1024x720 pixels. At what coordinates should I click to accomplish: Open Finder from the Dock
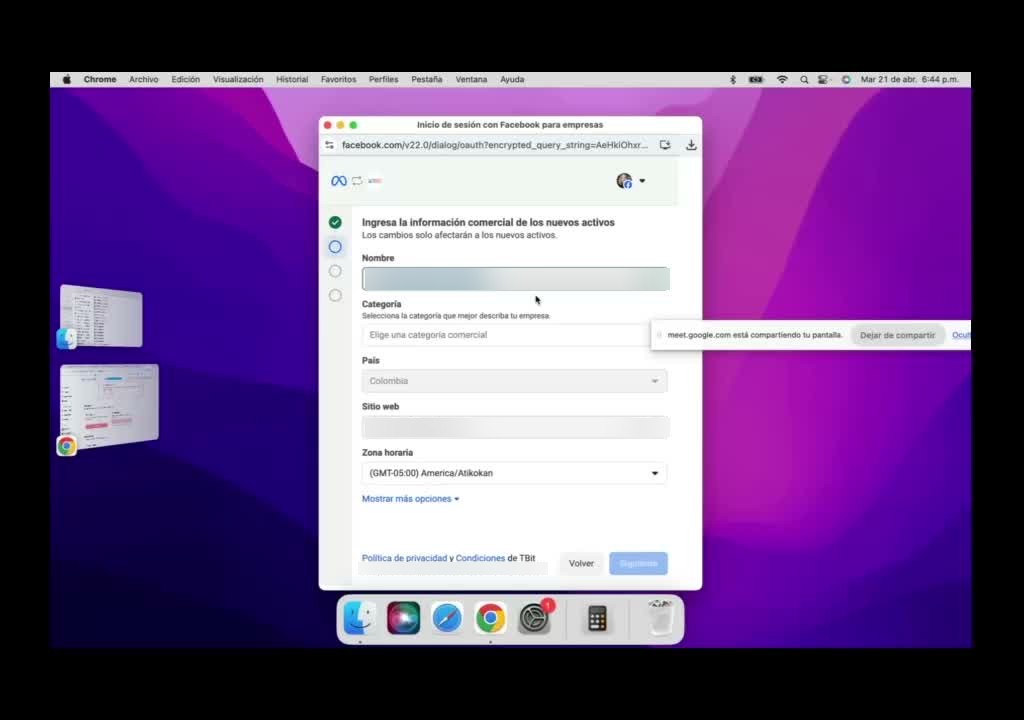point(360,618)
